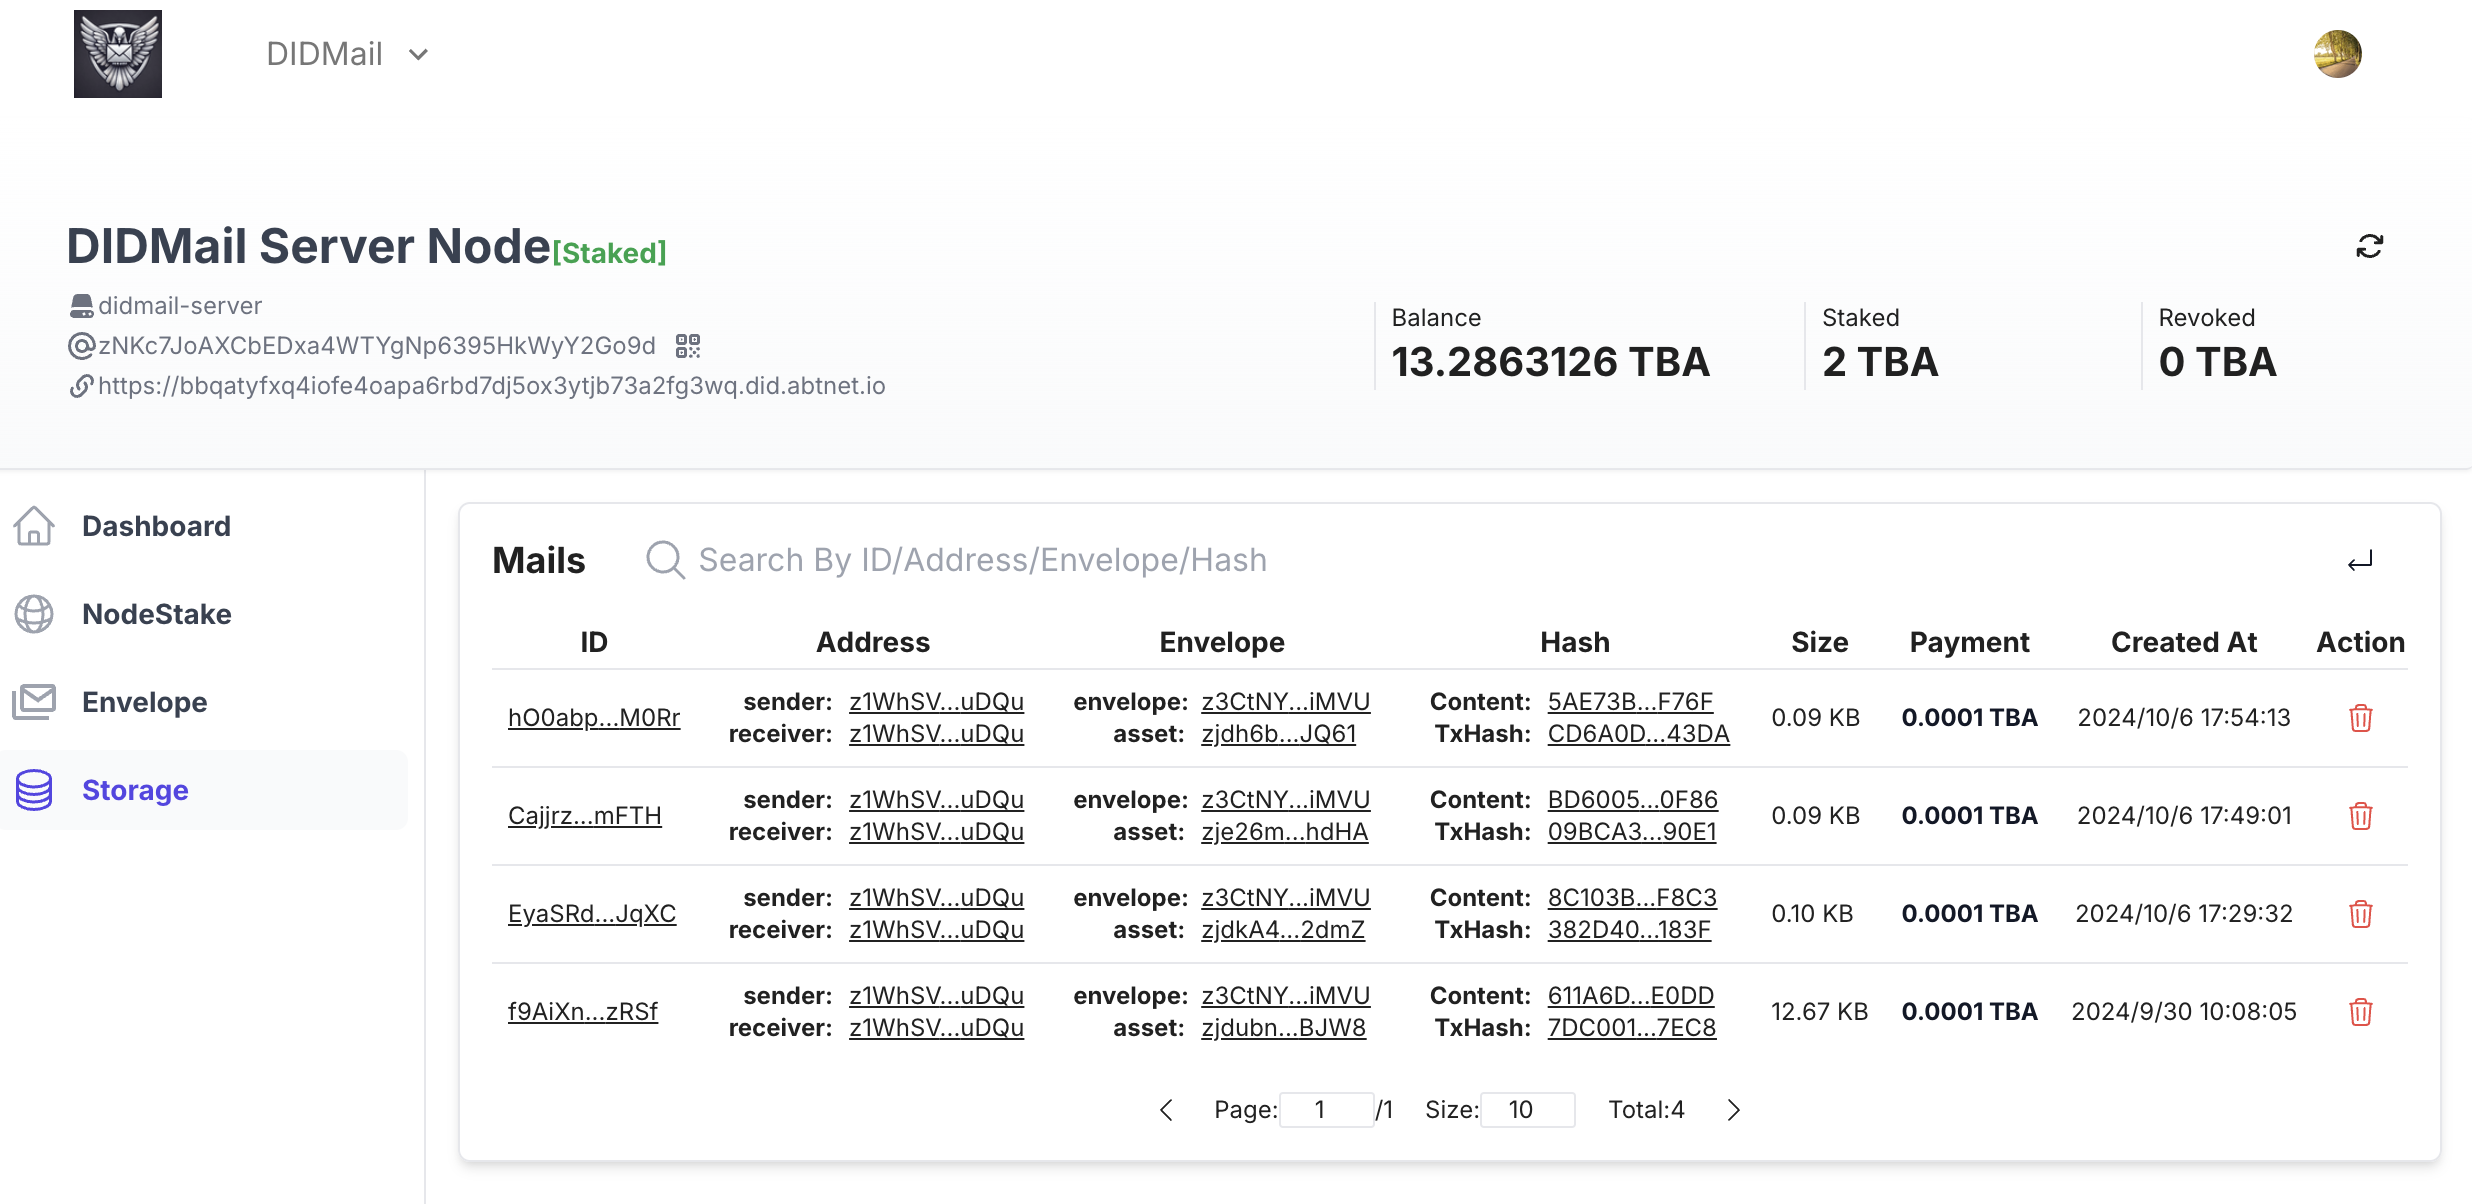Open the Envelope sidebar item

(144, 702)
